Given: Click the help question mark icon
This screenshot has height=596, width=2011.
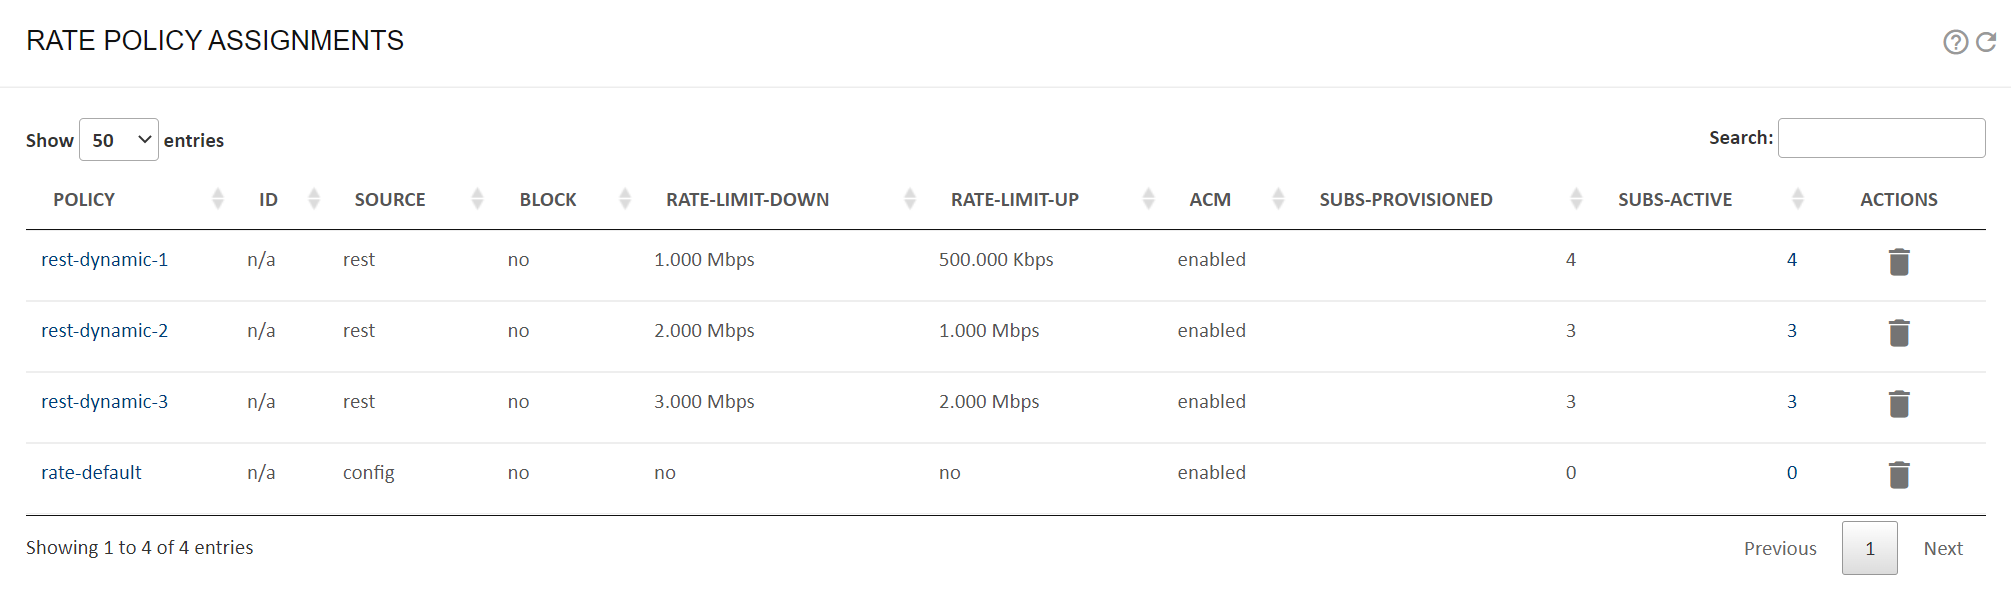Looking at the screenshot, I should (1955, 42).
